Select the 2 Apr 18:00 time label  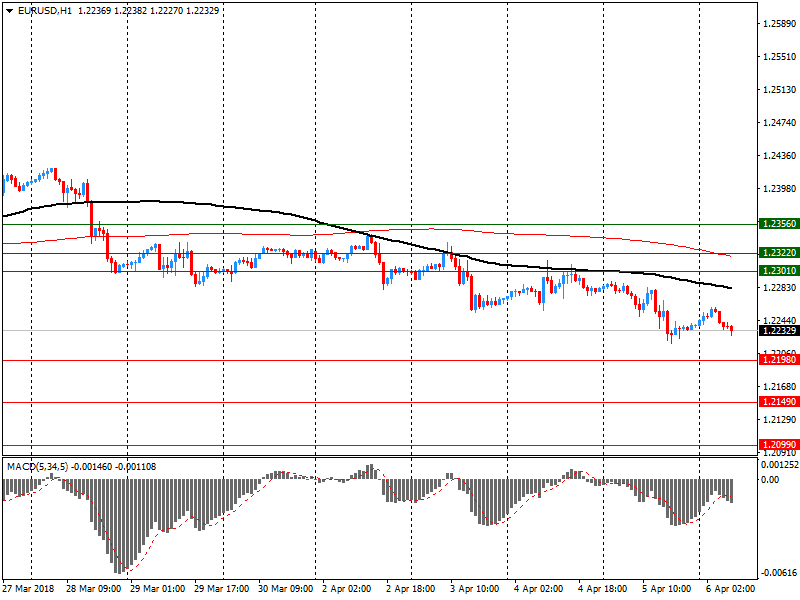[x=411, y=588]
